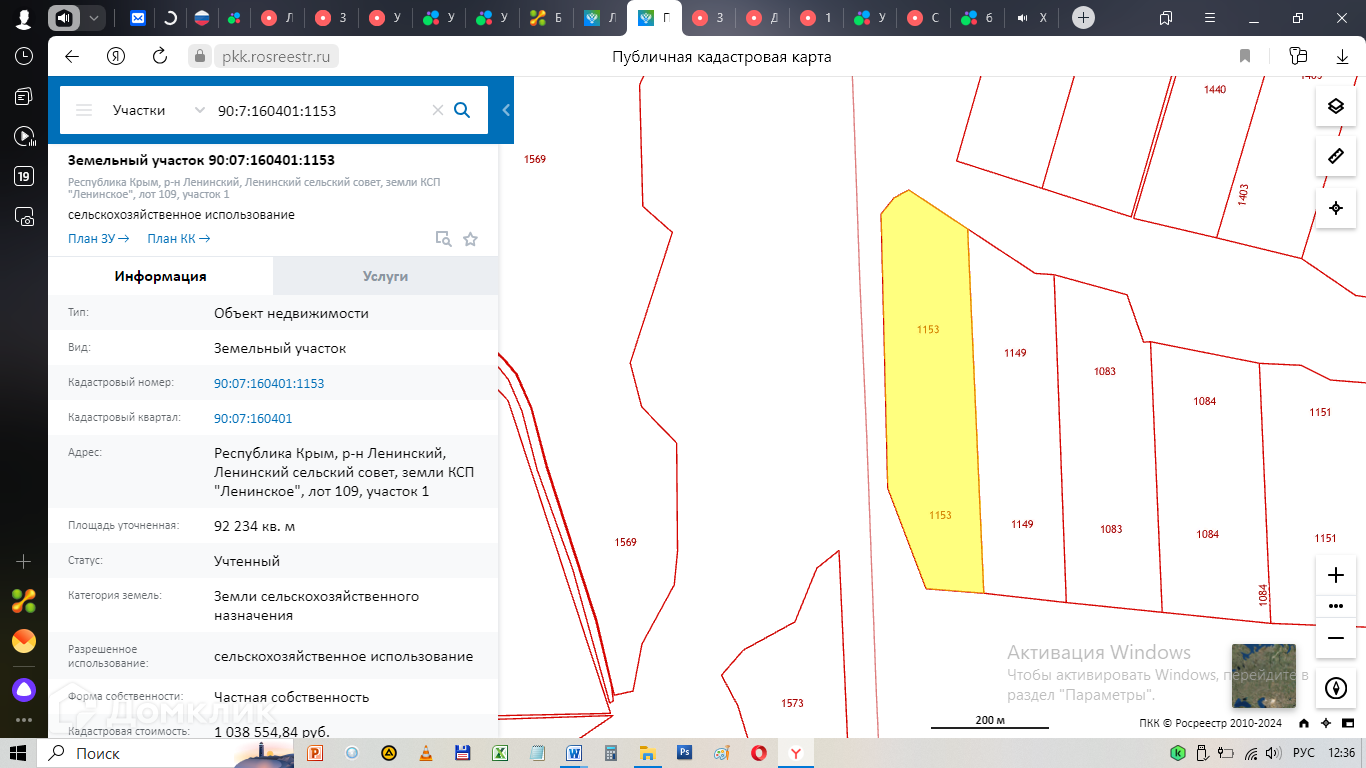The height and width of the screenshot is (768, 1366).
Task: Open the Участки search type dropdown
Action: (x=159, y=110)
